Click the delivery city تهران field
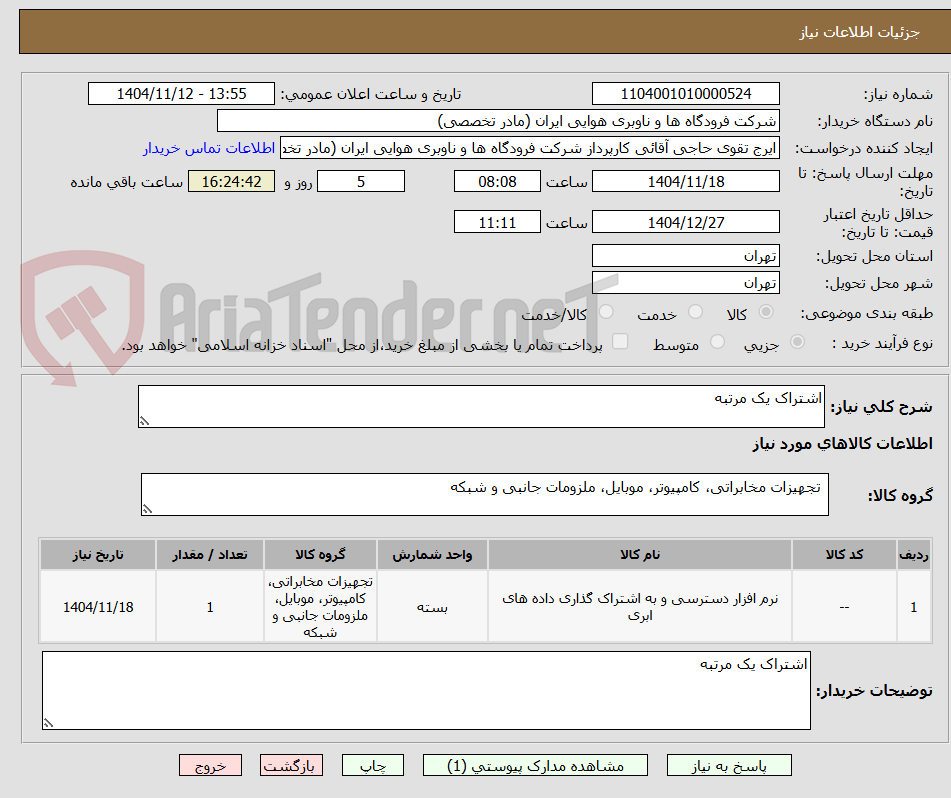This screenshot has width=951, height=798. point(685,283)
